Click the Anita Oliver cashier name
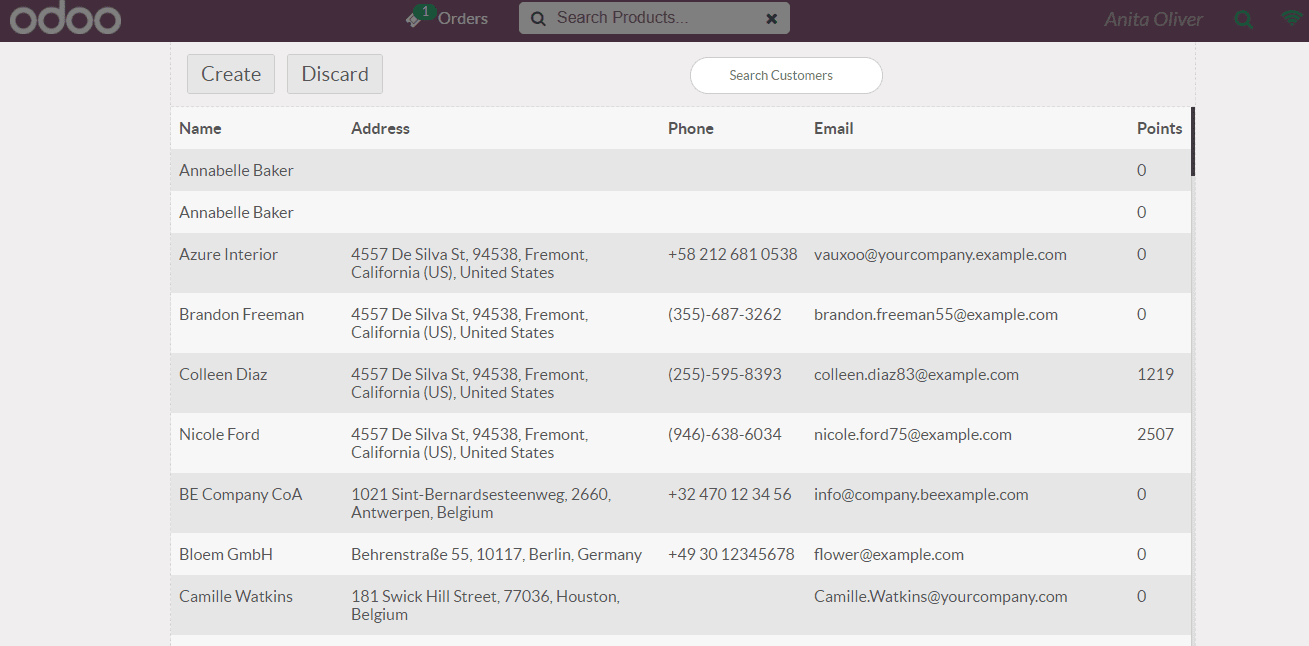 (1153, 19)
